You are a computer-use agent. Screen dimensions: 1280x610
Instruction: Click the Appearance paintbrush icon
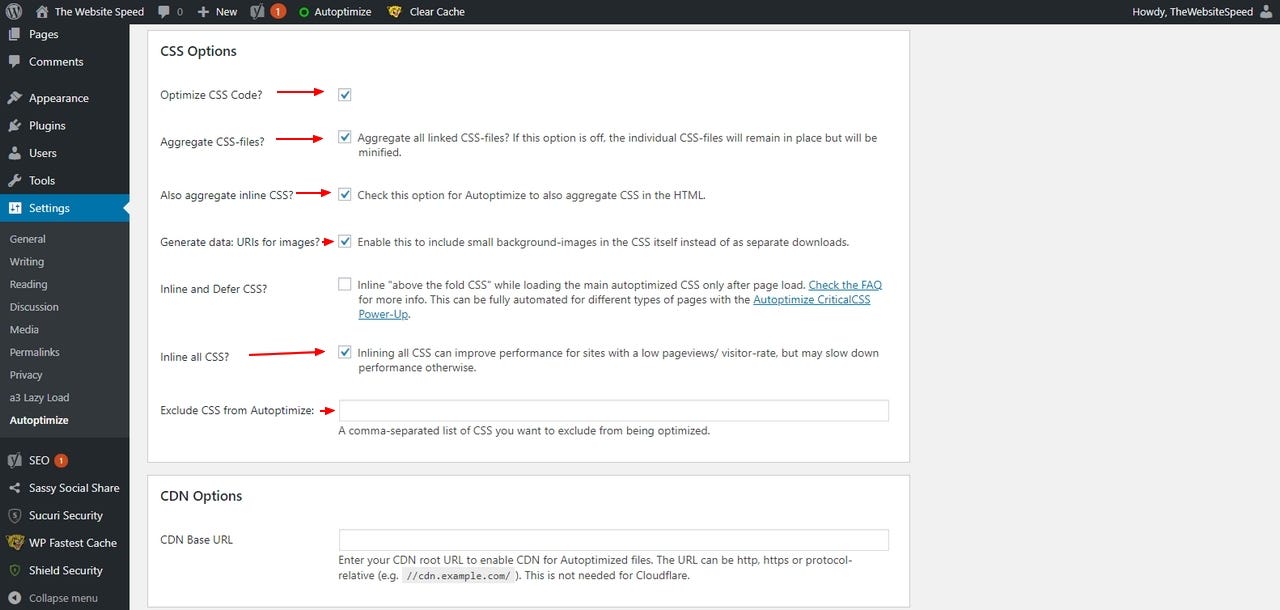point(14,98)
